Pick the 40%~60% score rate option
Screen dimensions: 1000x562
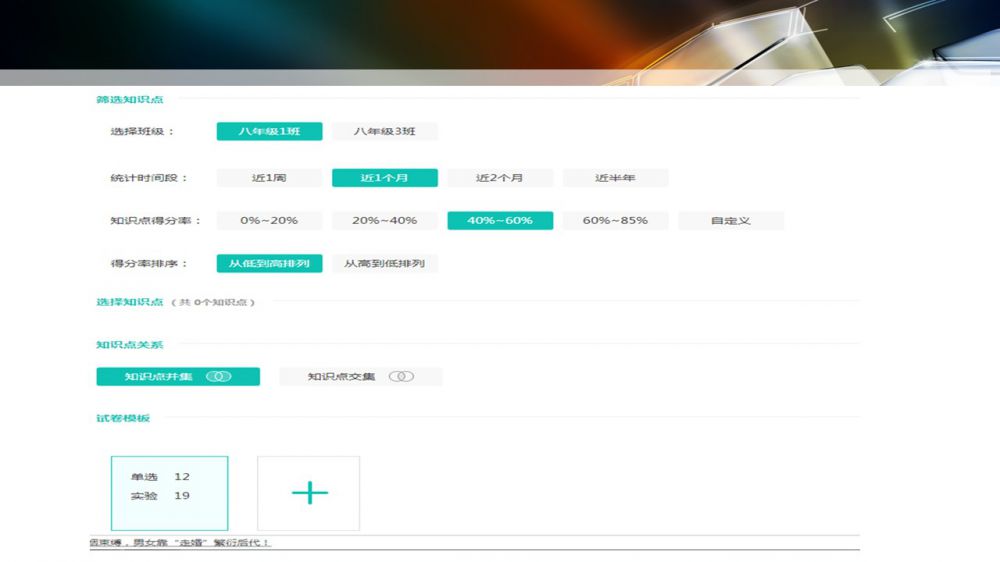point(500,221)
